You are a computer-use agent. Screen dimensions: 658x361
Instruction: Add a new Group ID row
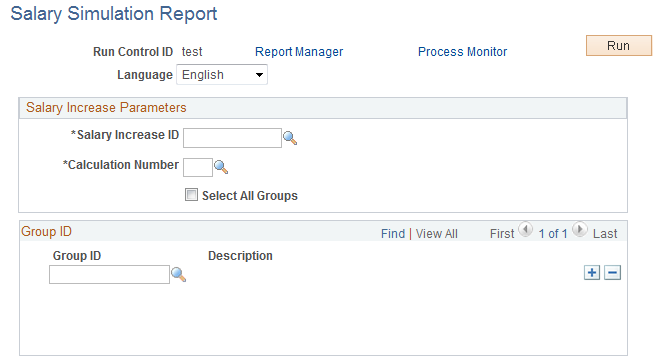592,273
